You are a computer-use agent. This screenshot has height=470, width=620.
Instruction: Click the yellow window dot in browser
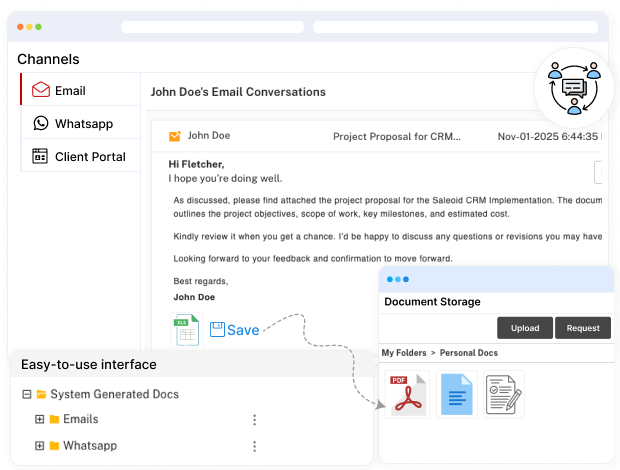coord(29,27)
